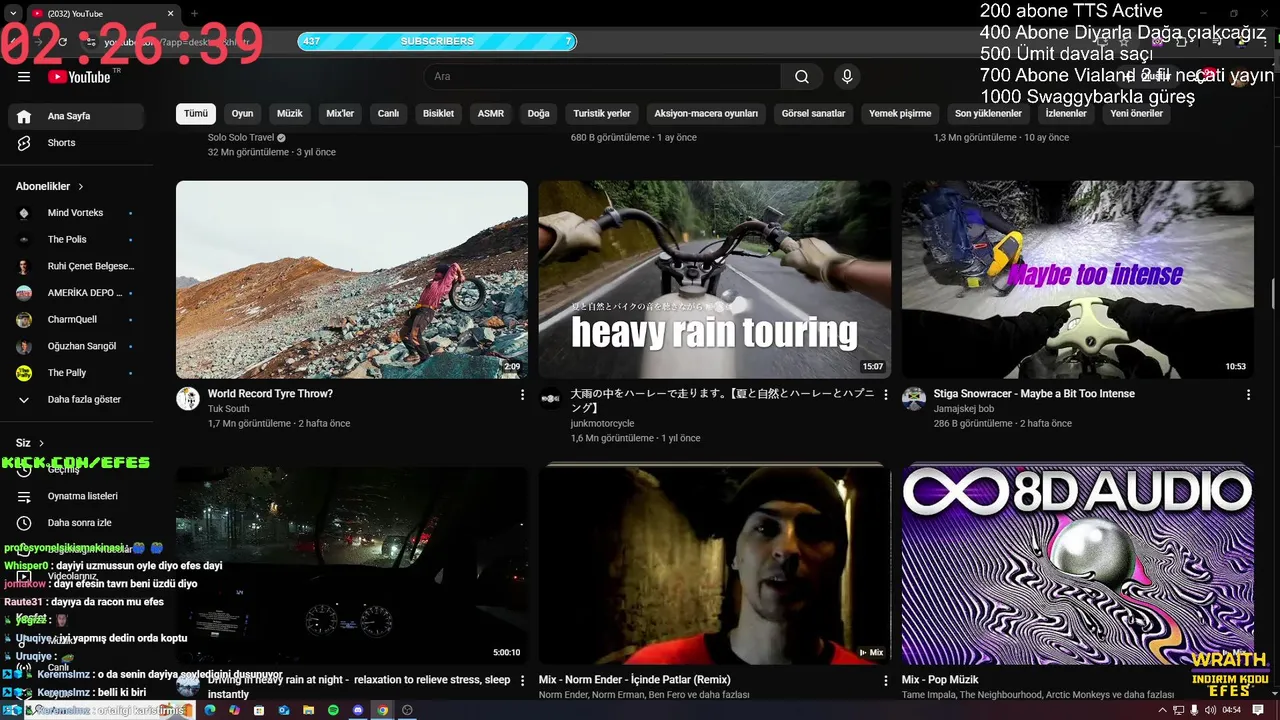Select the Mix'ler filter chip
Viewport: 1280px width, 720px height.
coord(340,113)
